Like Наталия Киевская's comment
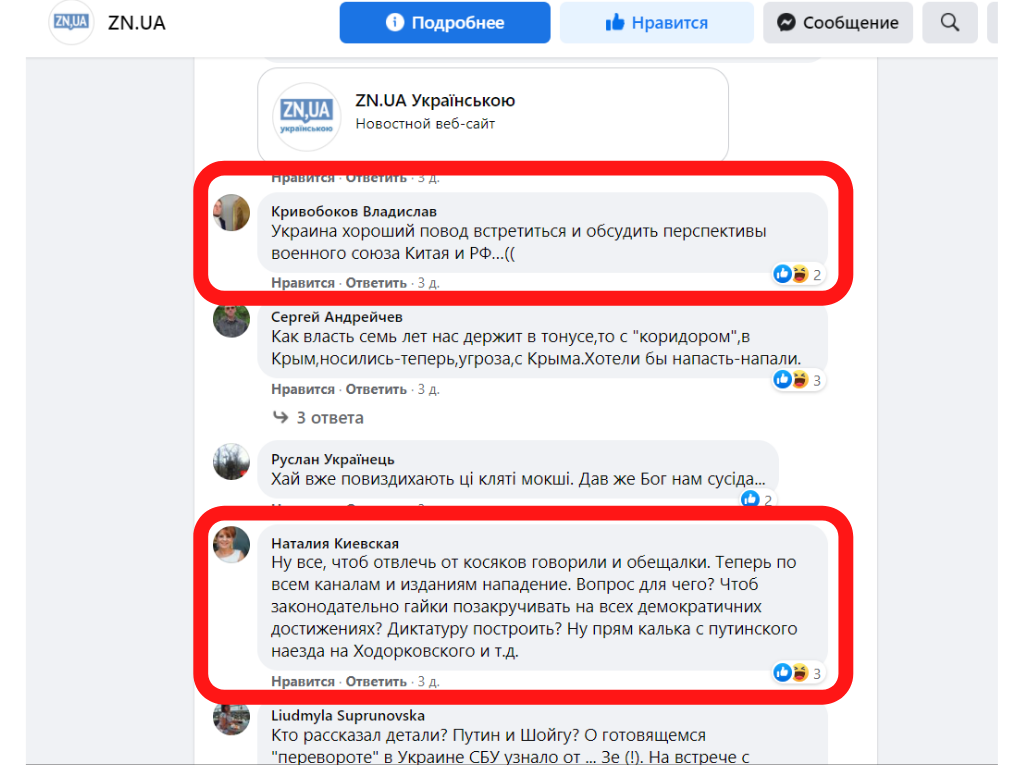Image resolution: width=1024 pixels, height=768 pixels. pyautogui.click(x=302, y=681)
